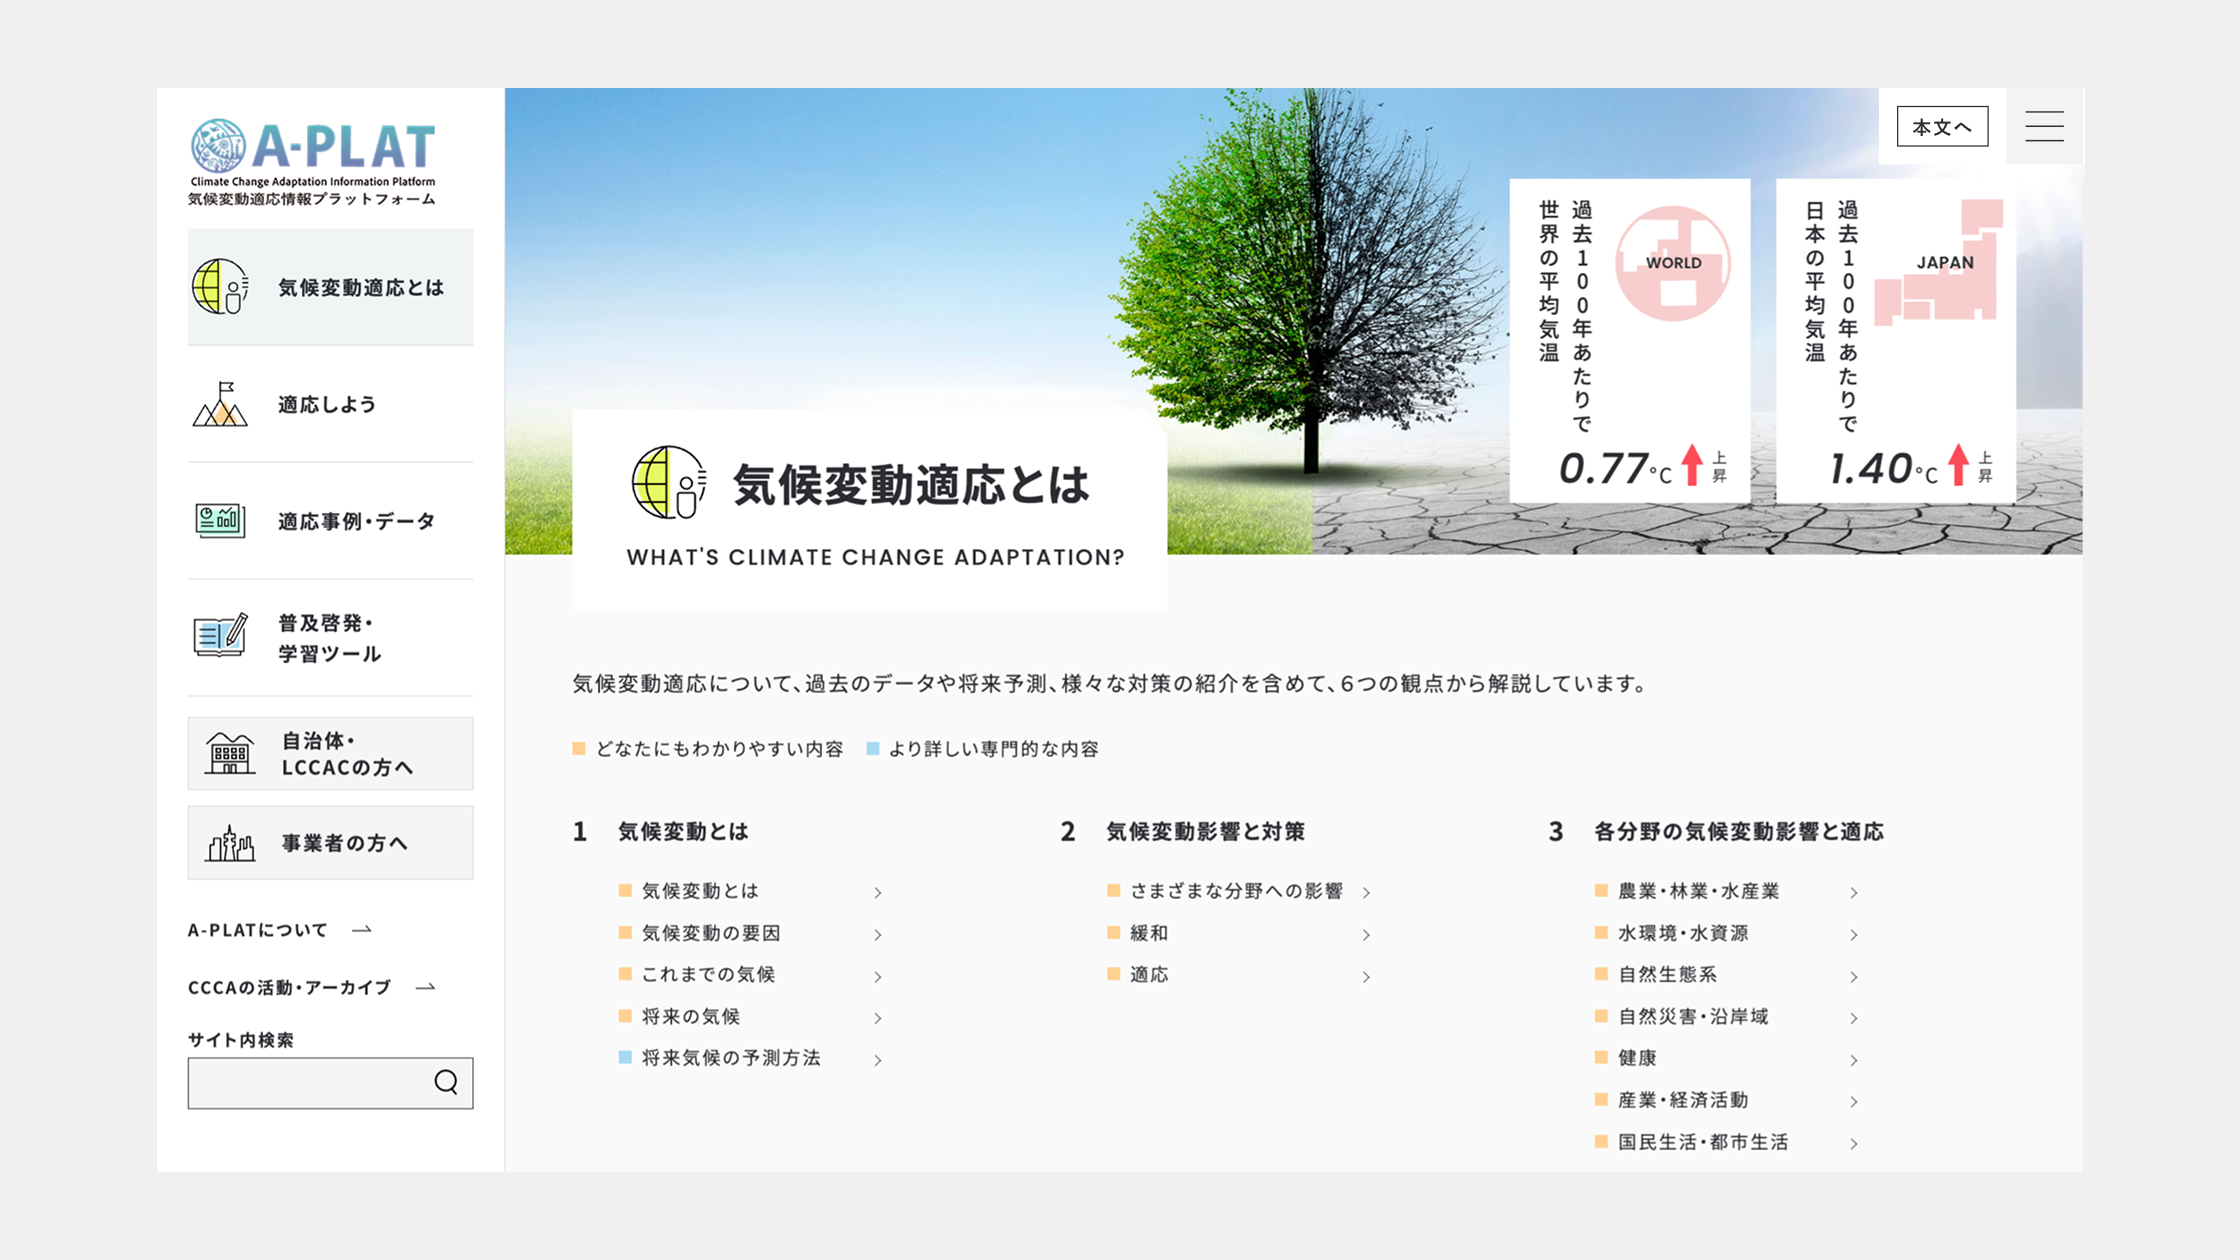Select the globe icon beside 気候変動適応とは

(x=222, y=287)
